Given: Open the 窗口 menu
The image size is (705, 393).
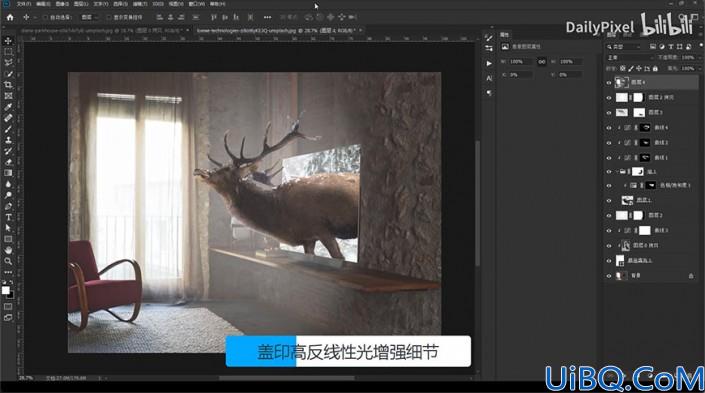Looking at the screenshot, I should click(196, 4).
